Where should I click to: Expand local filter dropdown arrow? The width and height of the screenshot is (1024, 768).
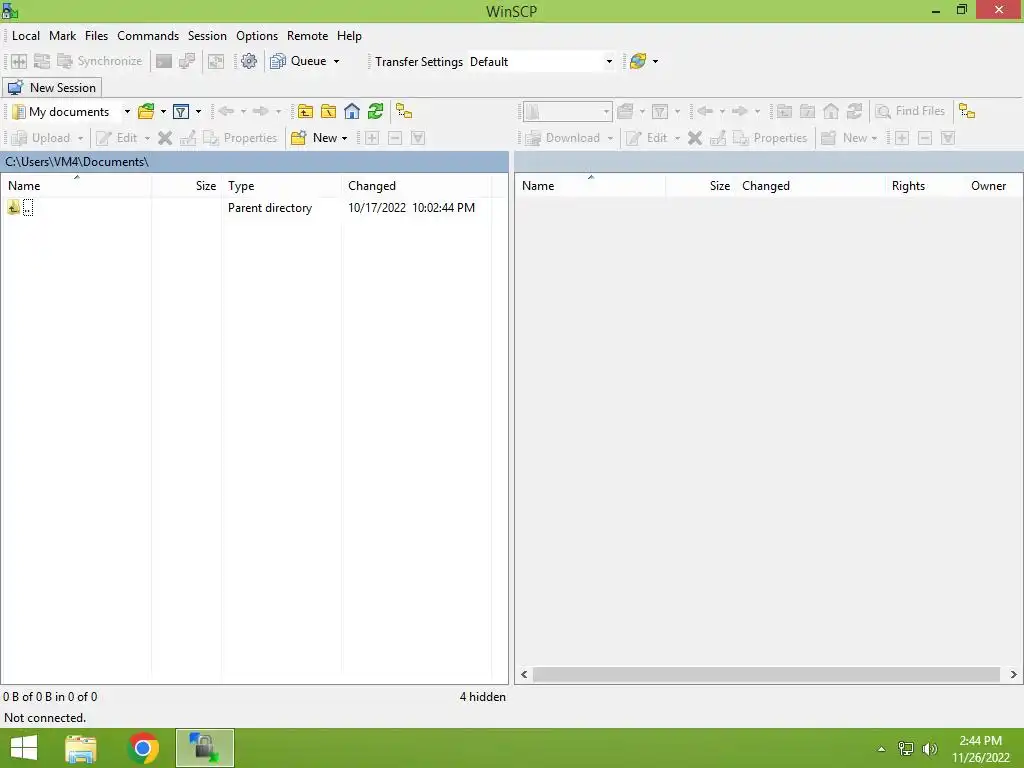click(x=198, y=112)
